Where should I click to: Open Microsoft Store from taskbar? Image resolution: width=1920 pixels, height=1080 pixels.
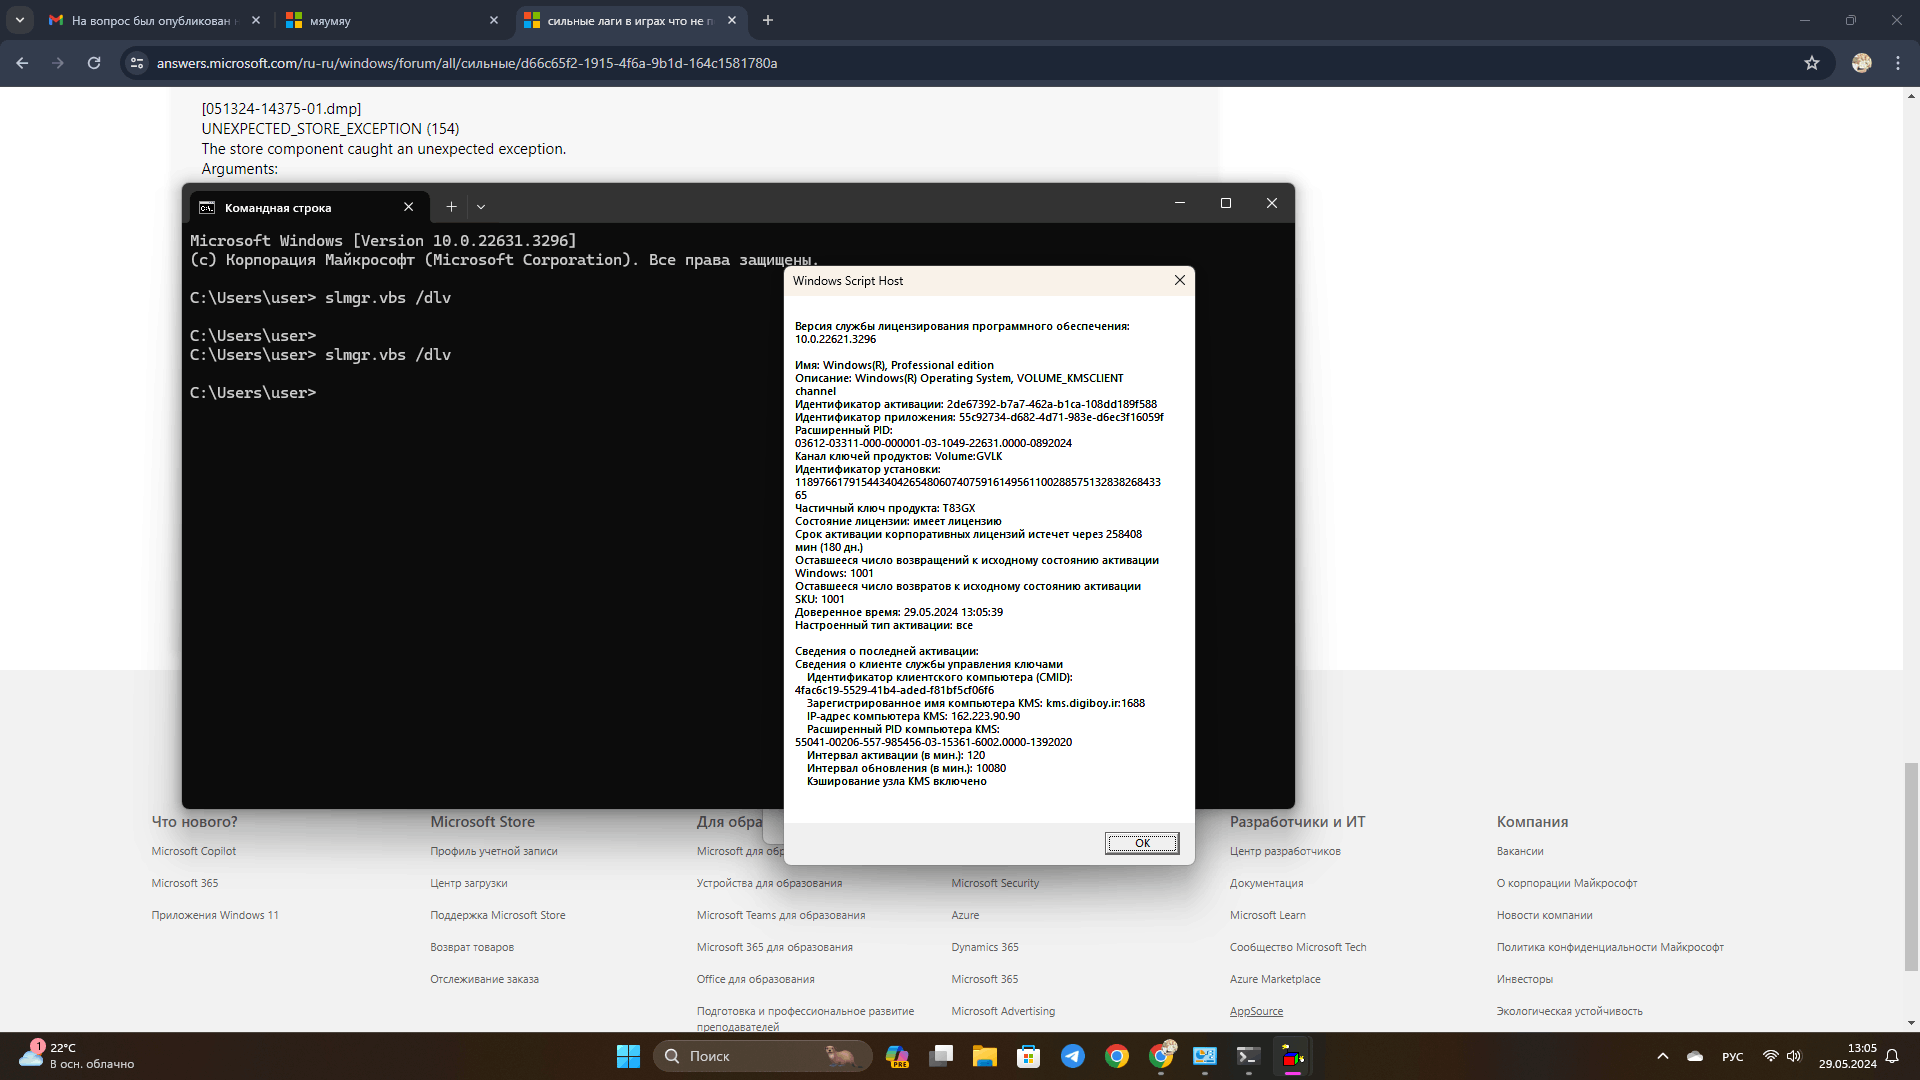pyautogui.click(x=1029, y=1056)
